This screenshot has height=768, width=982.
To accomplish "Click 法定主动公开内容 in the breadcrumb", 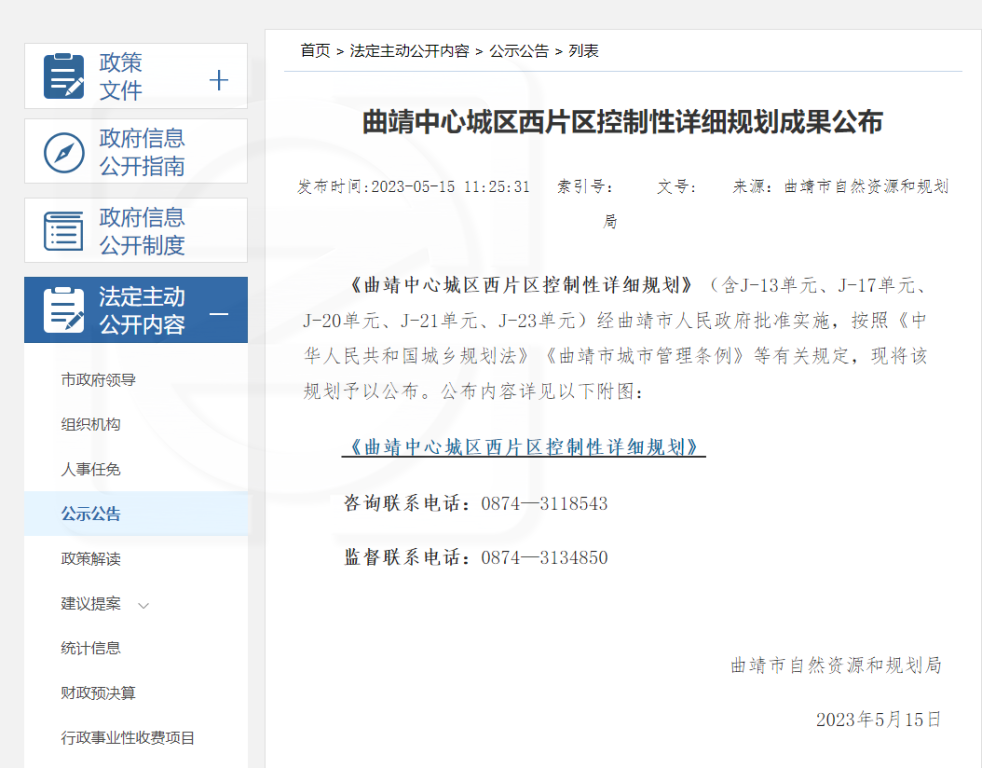I will click(409, 51).
